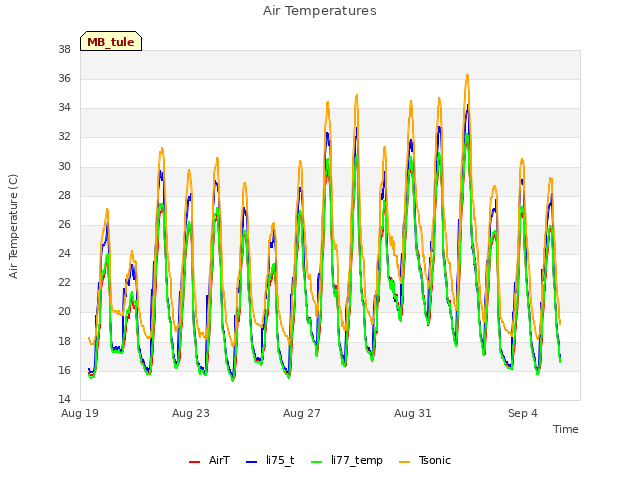This screenshot has width=640, height=480.
Task: Click the Aug 23 x-axis tick label
Action: [x=191, y=413]
